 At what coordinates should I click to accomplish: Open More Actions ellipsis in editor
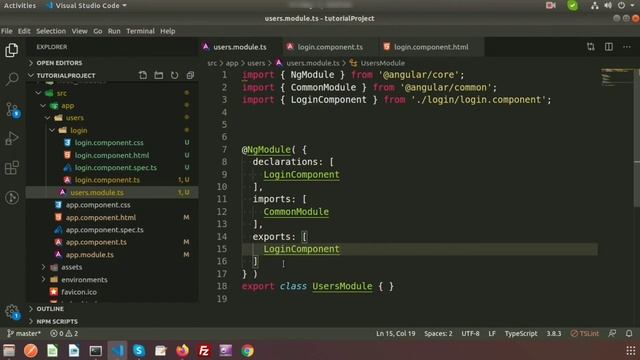point(627,47)
